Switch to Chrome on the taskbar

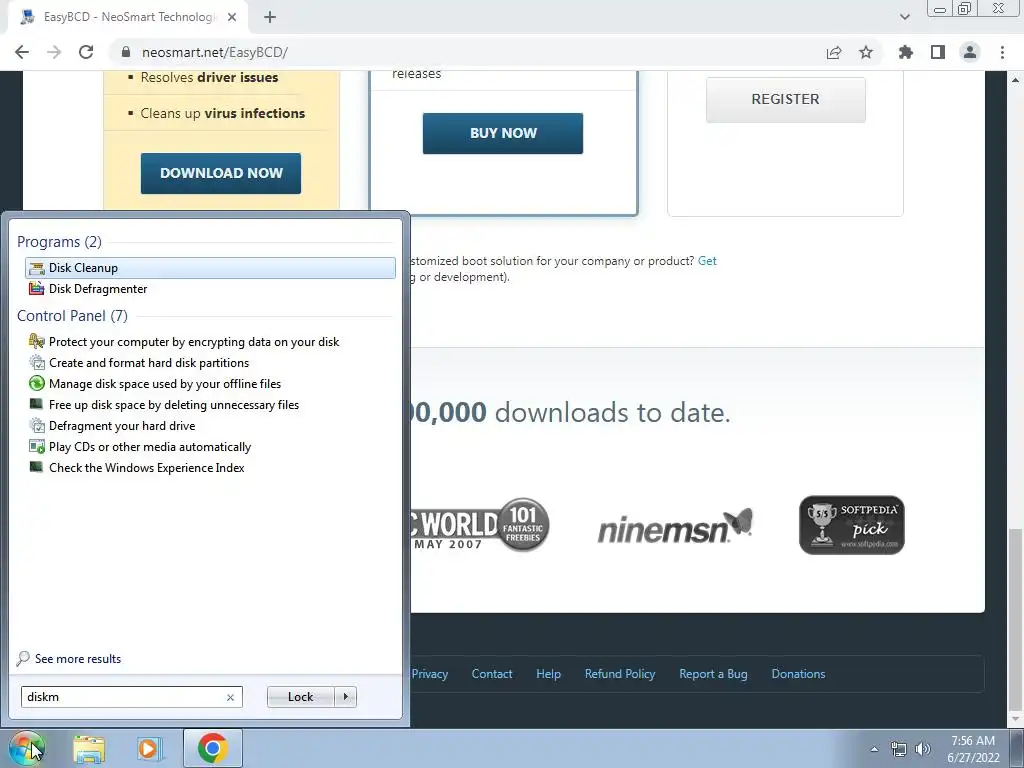click(x=212, y=748)
